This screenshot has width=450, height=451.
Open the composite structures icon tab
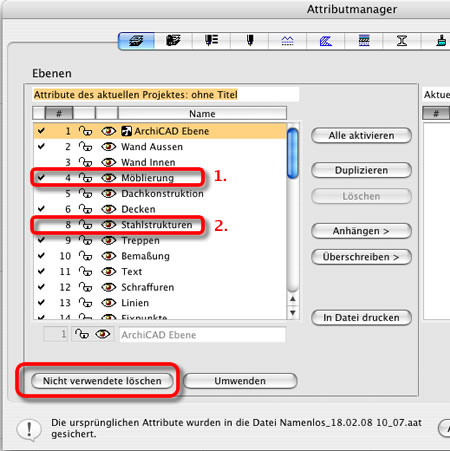[x=364, y=41]
